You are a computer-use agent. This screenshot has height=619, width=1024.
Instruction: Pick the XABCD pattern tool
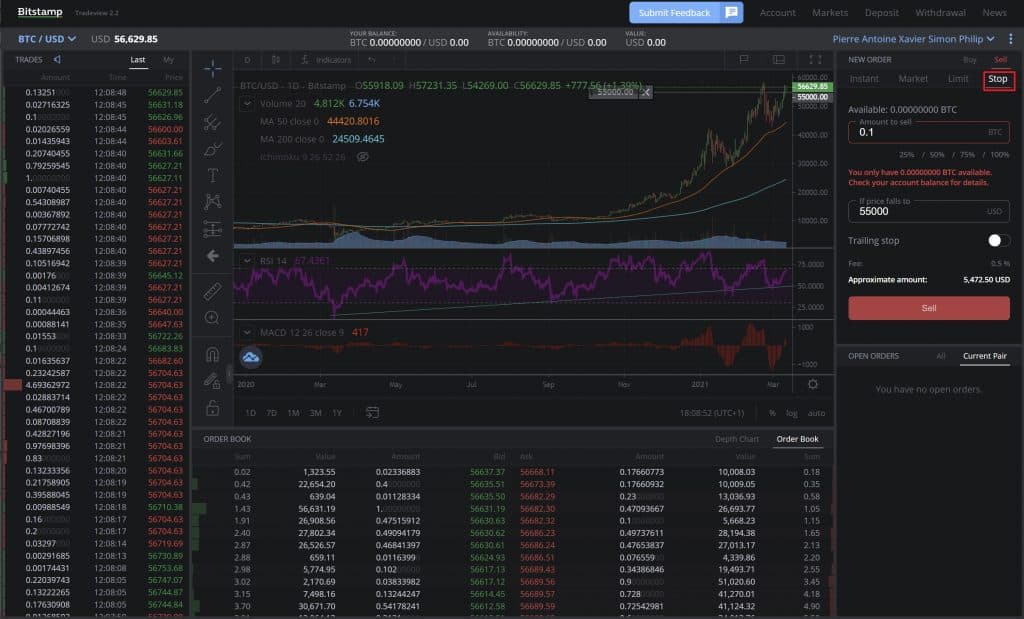point(213,201)
